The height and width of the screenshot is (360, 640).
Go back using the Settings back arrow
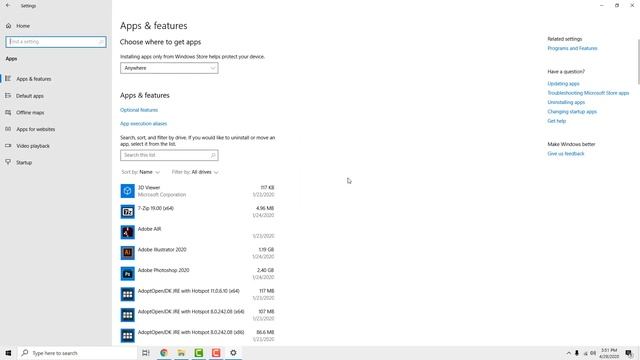point(8,5)
